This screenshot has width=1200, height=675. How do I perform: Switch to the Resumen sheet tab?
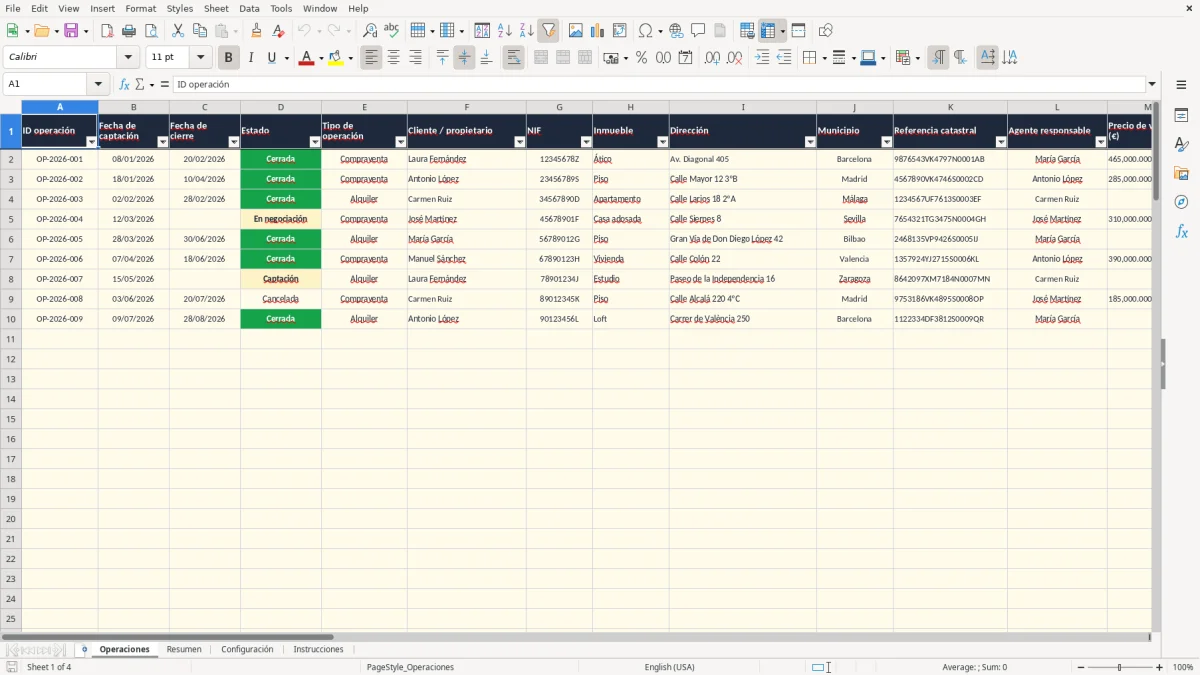pyautogui.click(x=184, y=650)
